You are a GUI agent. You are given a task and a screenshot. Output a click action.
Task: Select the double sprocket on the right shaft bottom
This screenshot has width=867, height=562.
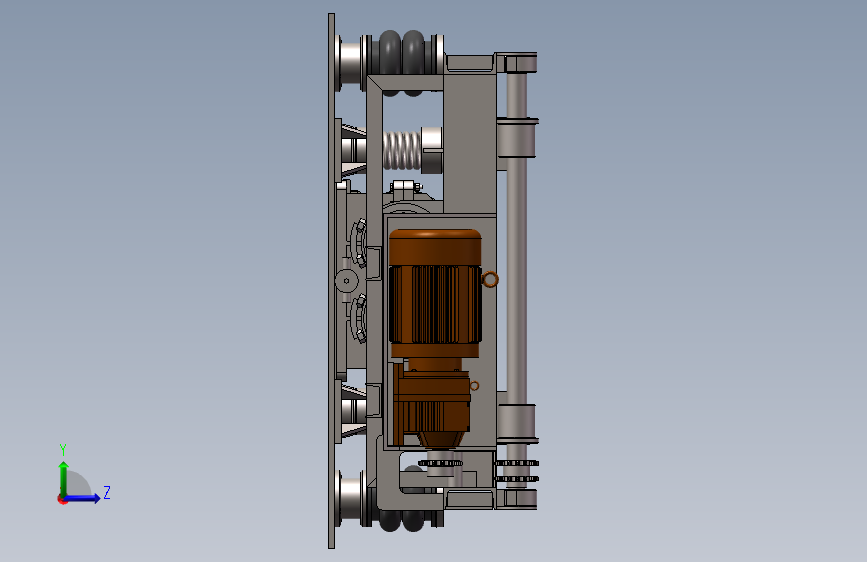[516, 471]
